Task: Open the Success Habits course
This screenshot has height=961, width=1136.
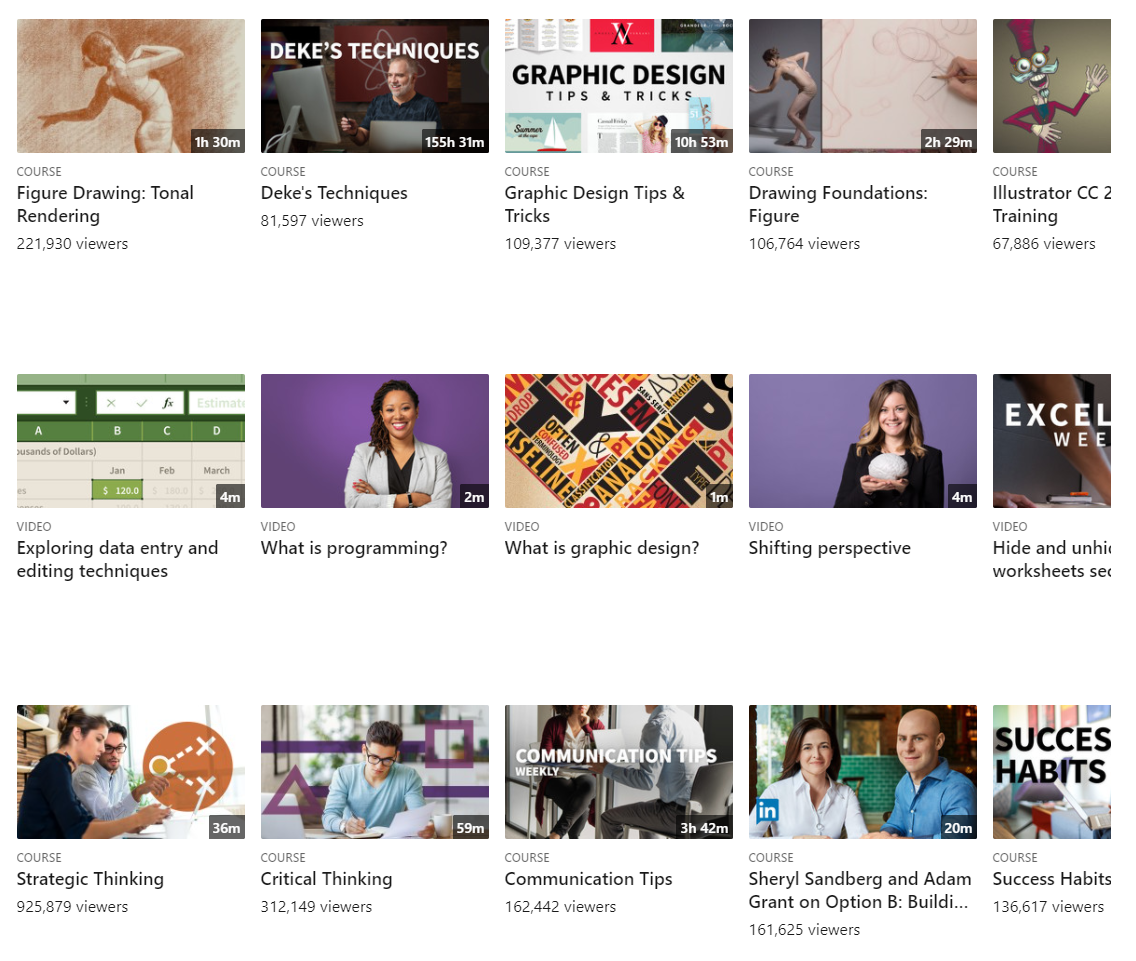Action: [x=1052, y=879]
